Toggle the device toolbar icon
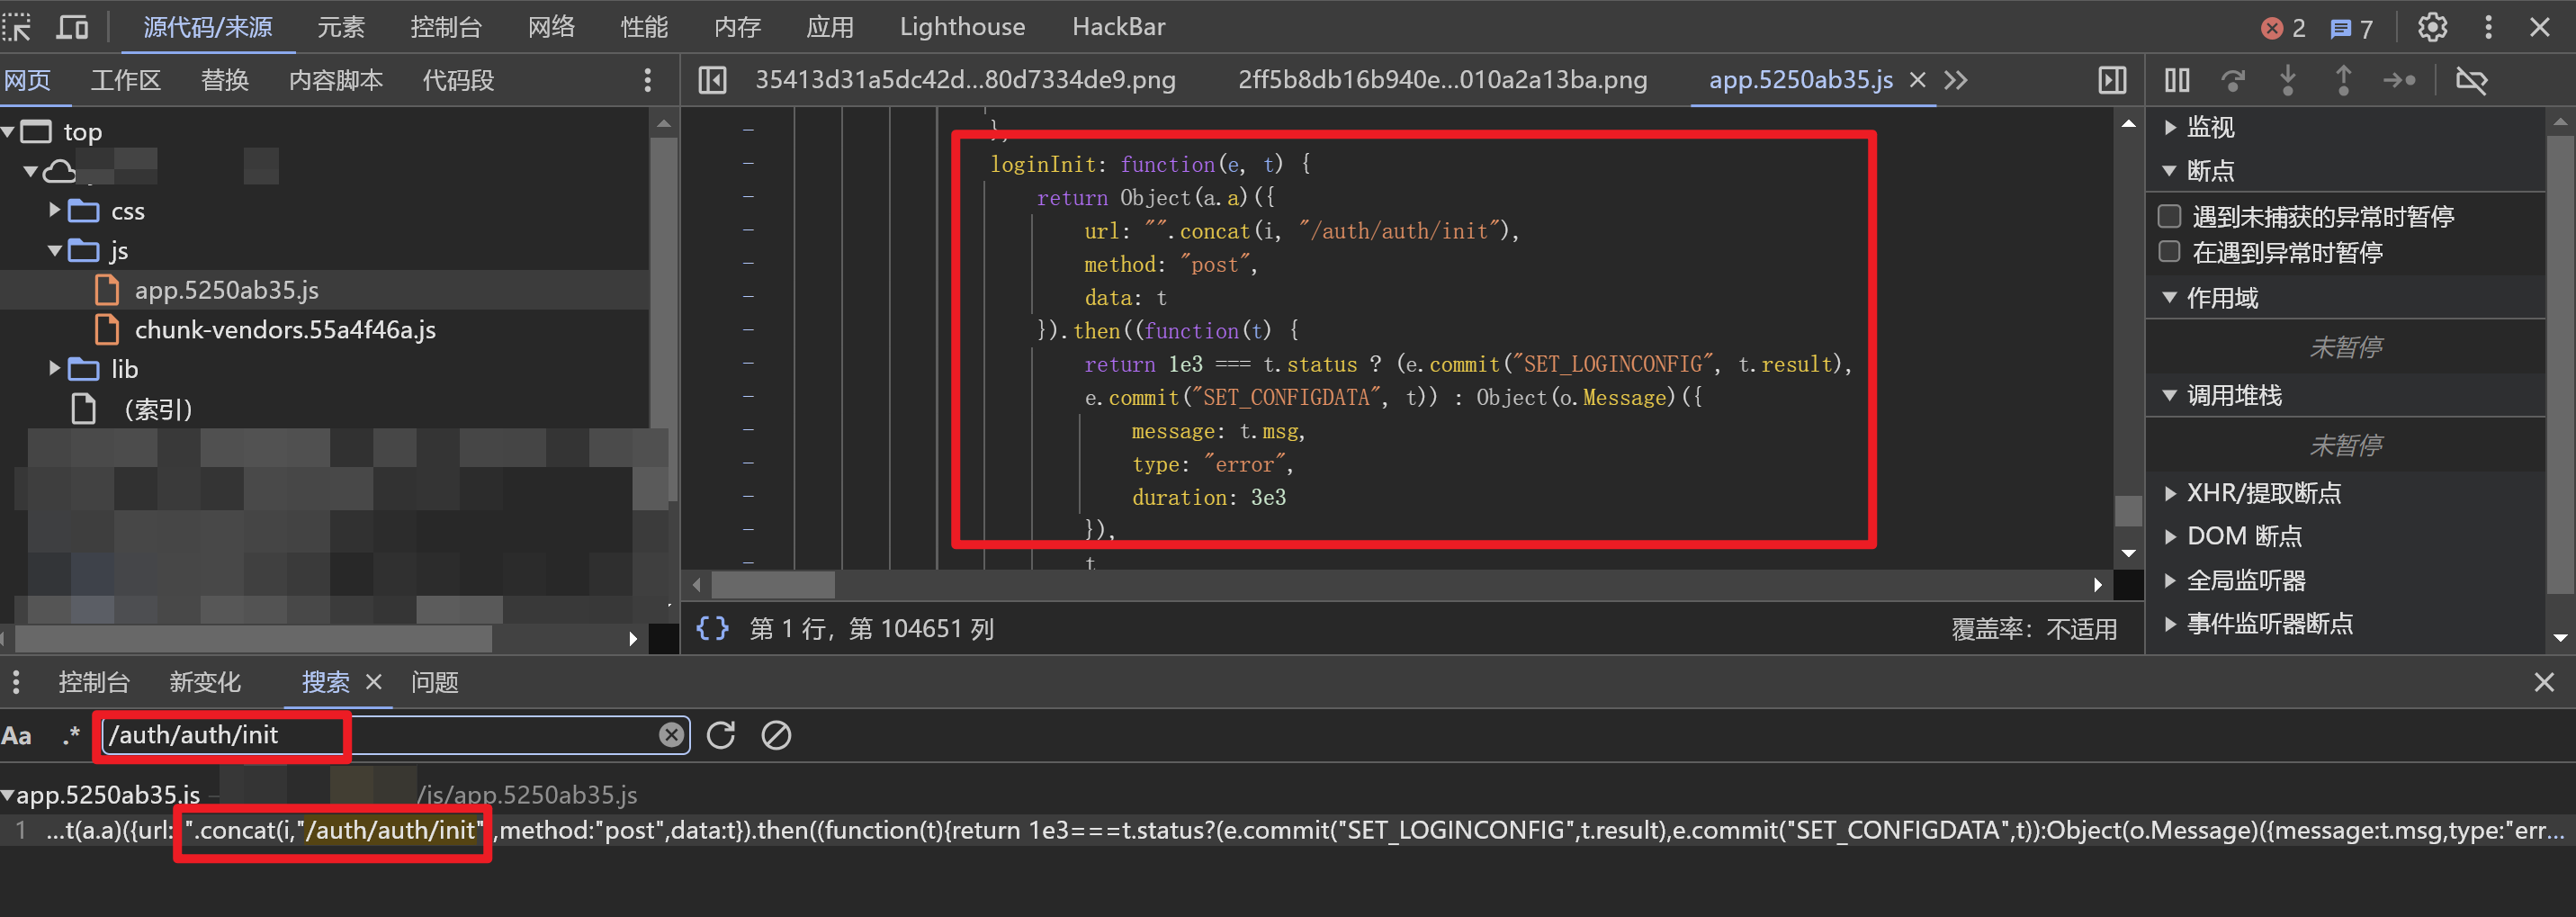The image size is (2576, 917). [72, 27]
